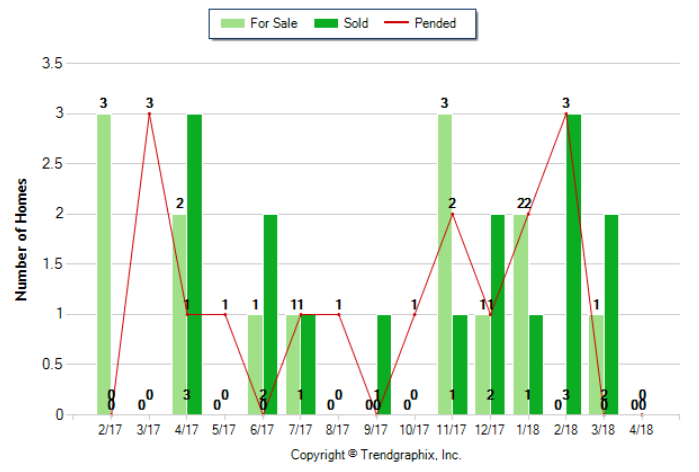Click the Pended peak point at 3/17
The width and height of the screenshot is (699, 472).
click(x=149, y=114)
